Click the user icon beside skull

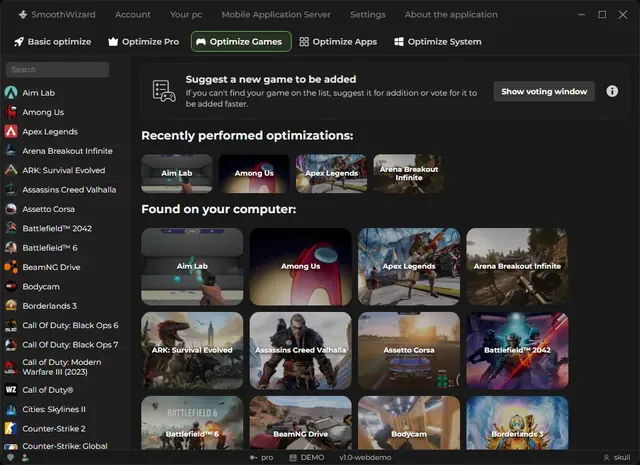607,458
